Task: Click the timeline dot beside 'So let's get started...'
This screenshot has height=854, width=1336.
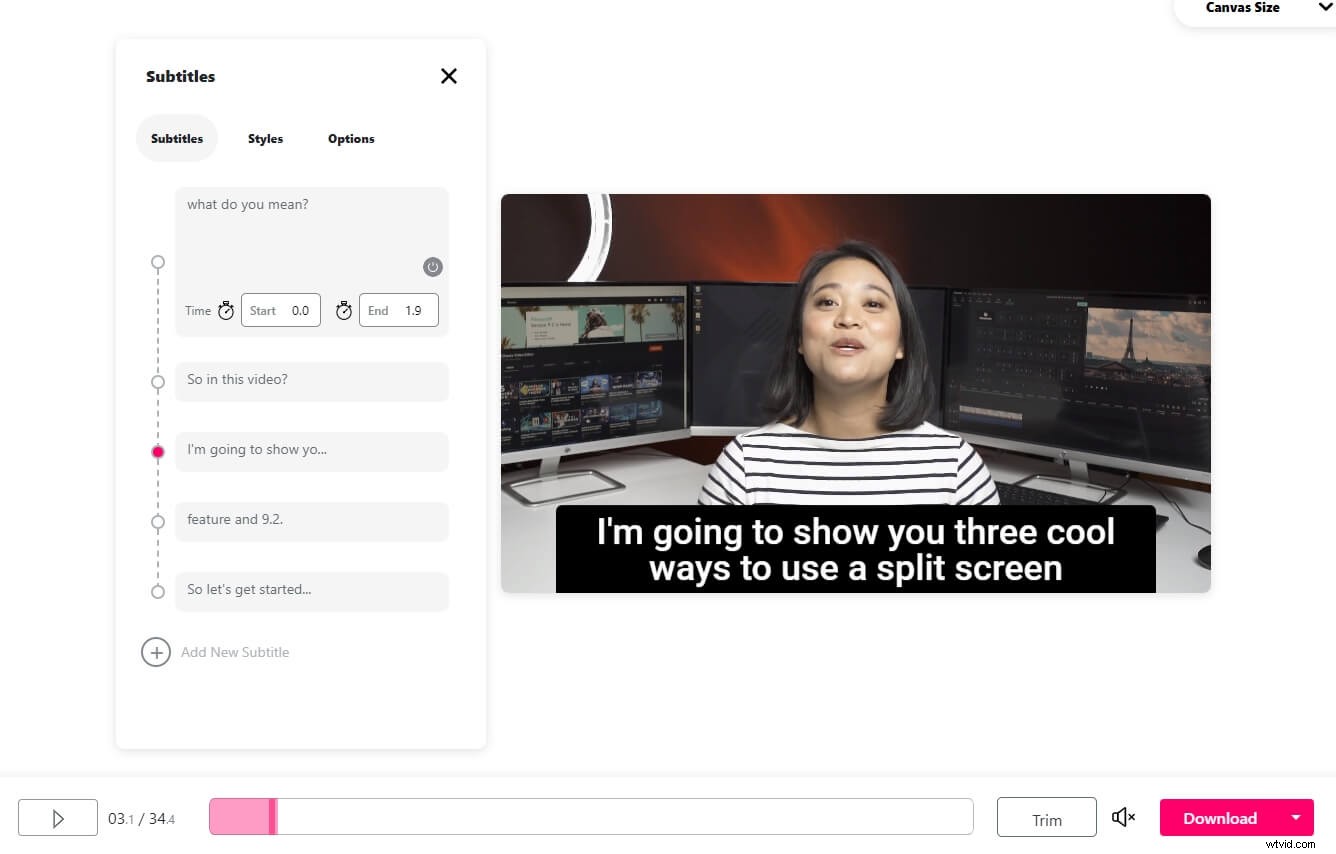Action: click(x=157, y=591)
